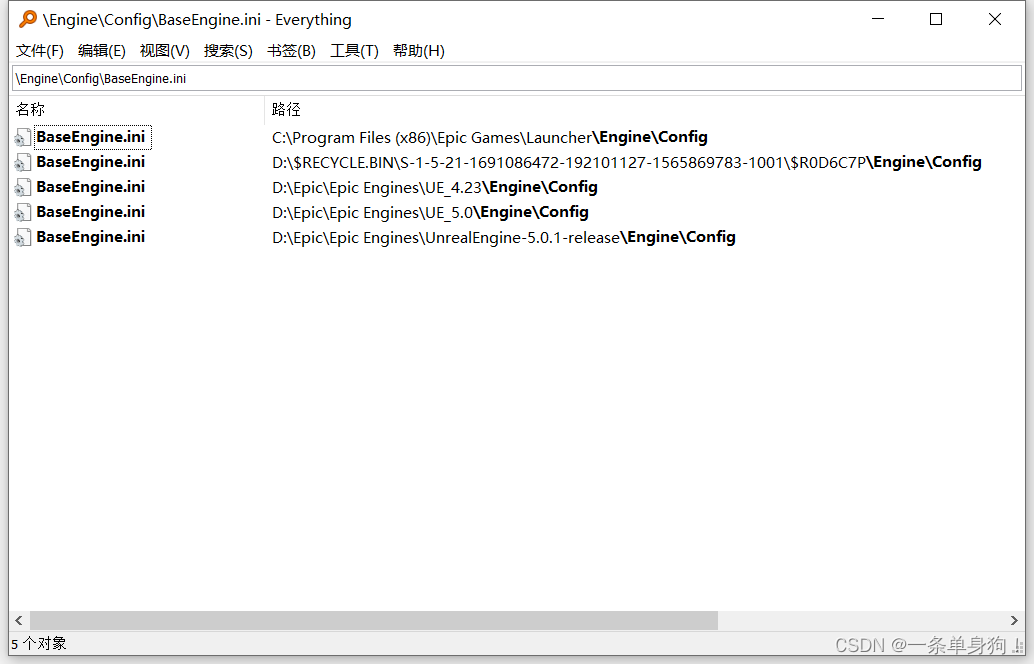Screen dimensions: 1034x664
Task: Select BaseEngine.ini from UE_5.0 engine
Action: click(91, 212)
